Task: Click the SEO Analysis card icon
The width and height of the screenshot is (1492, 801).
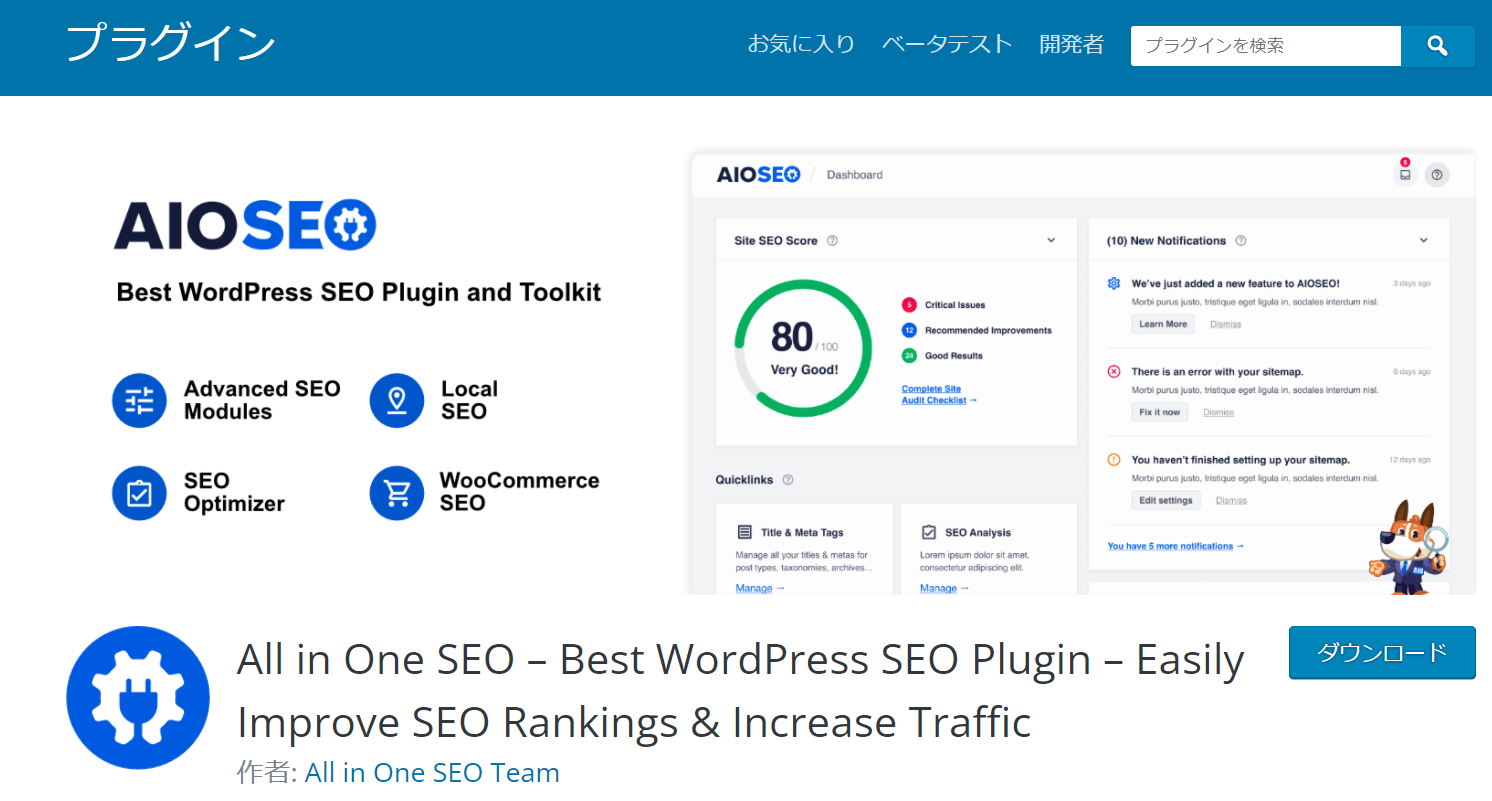Action: (928, 533)
